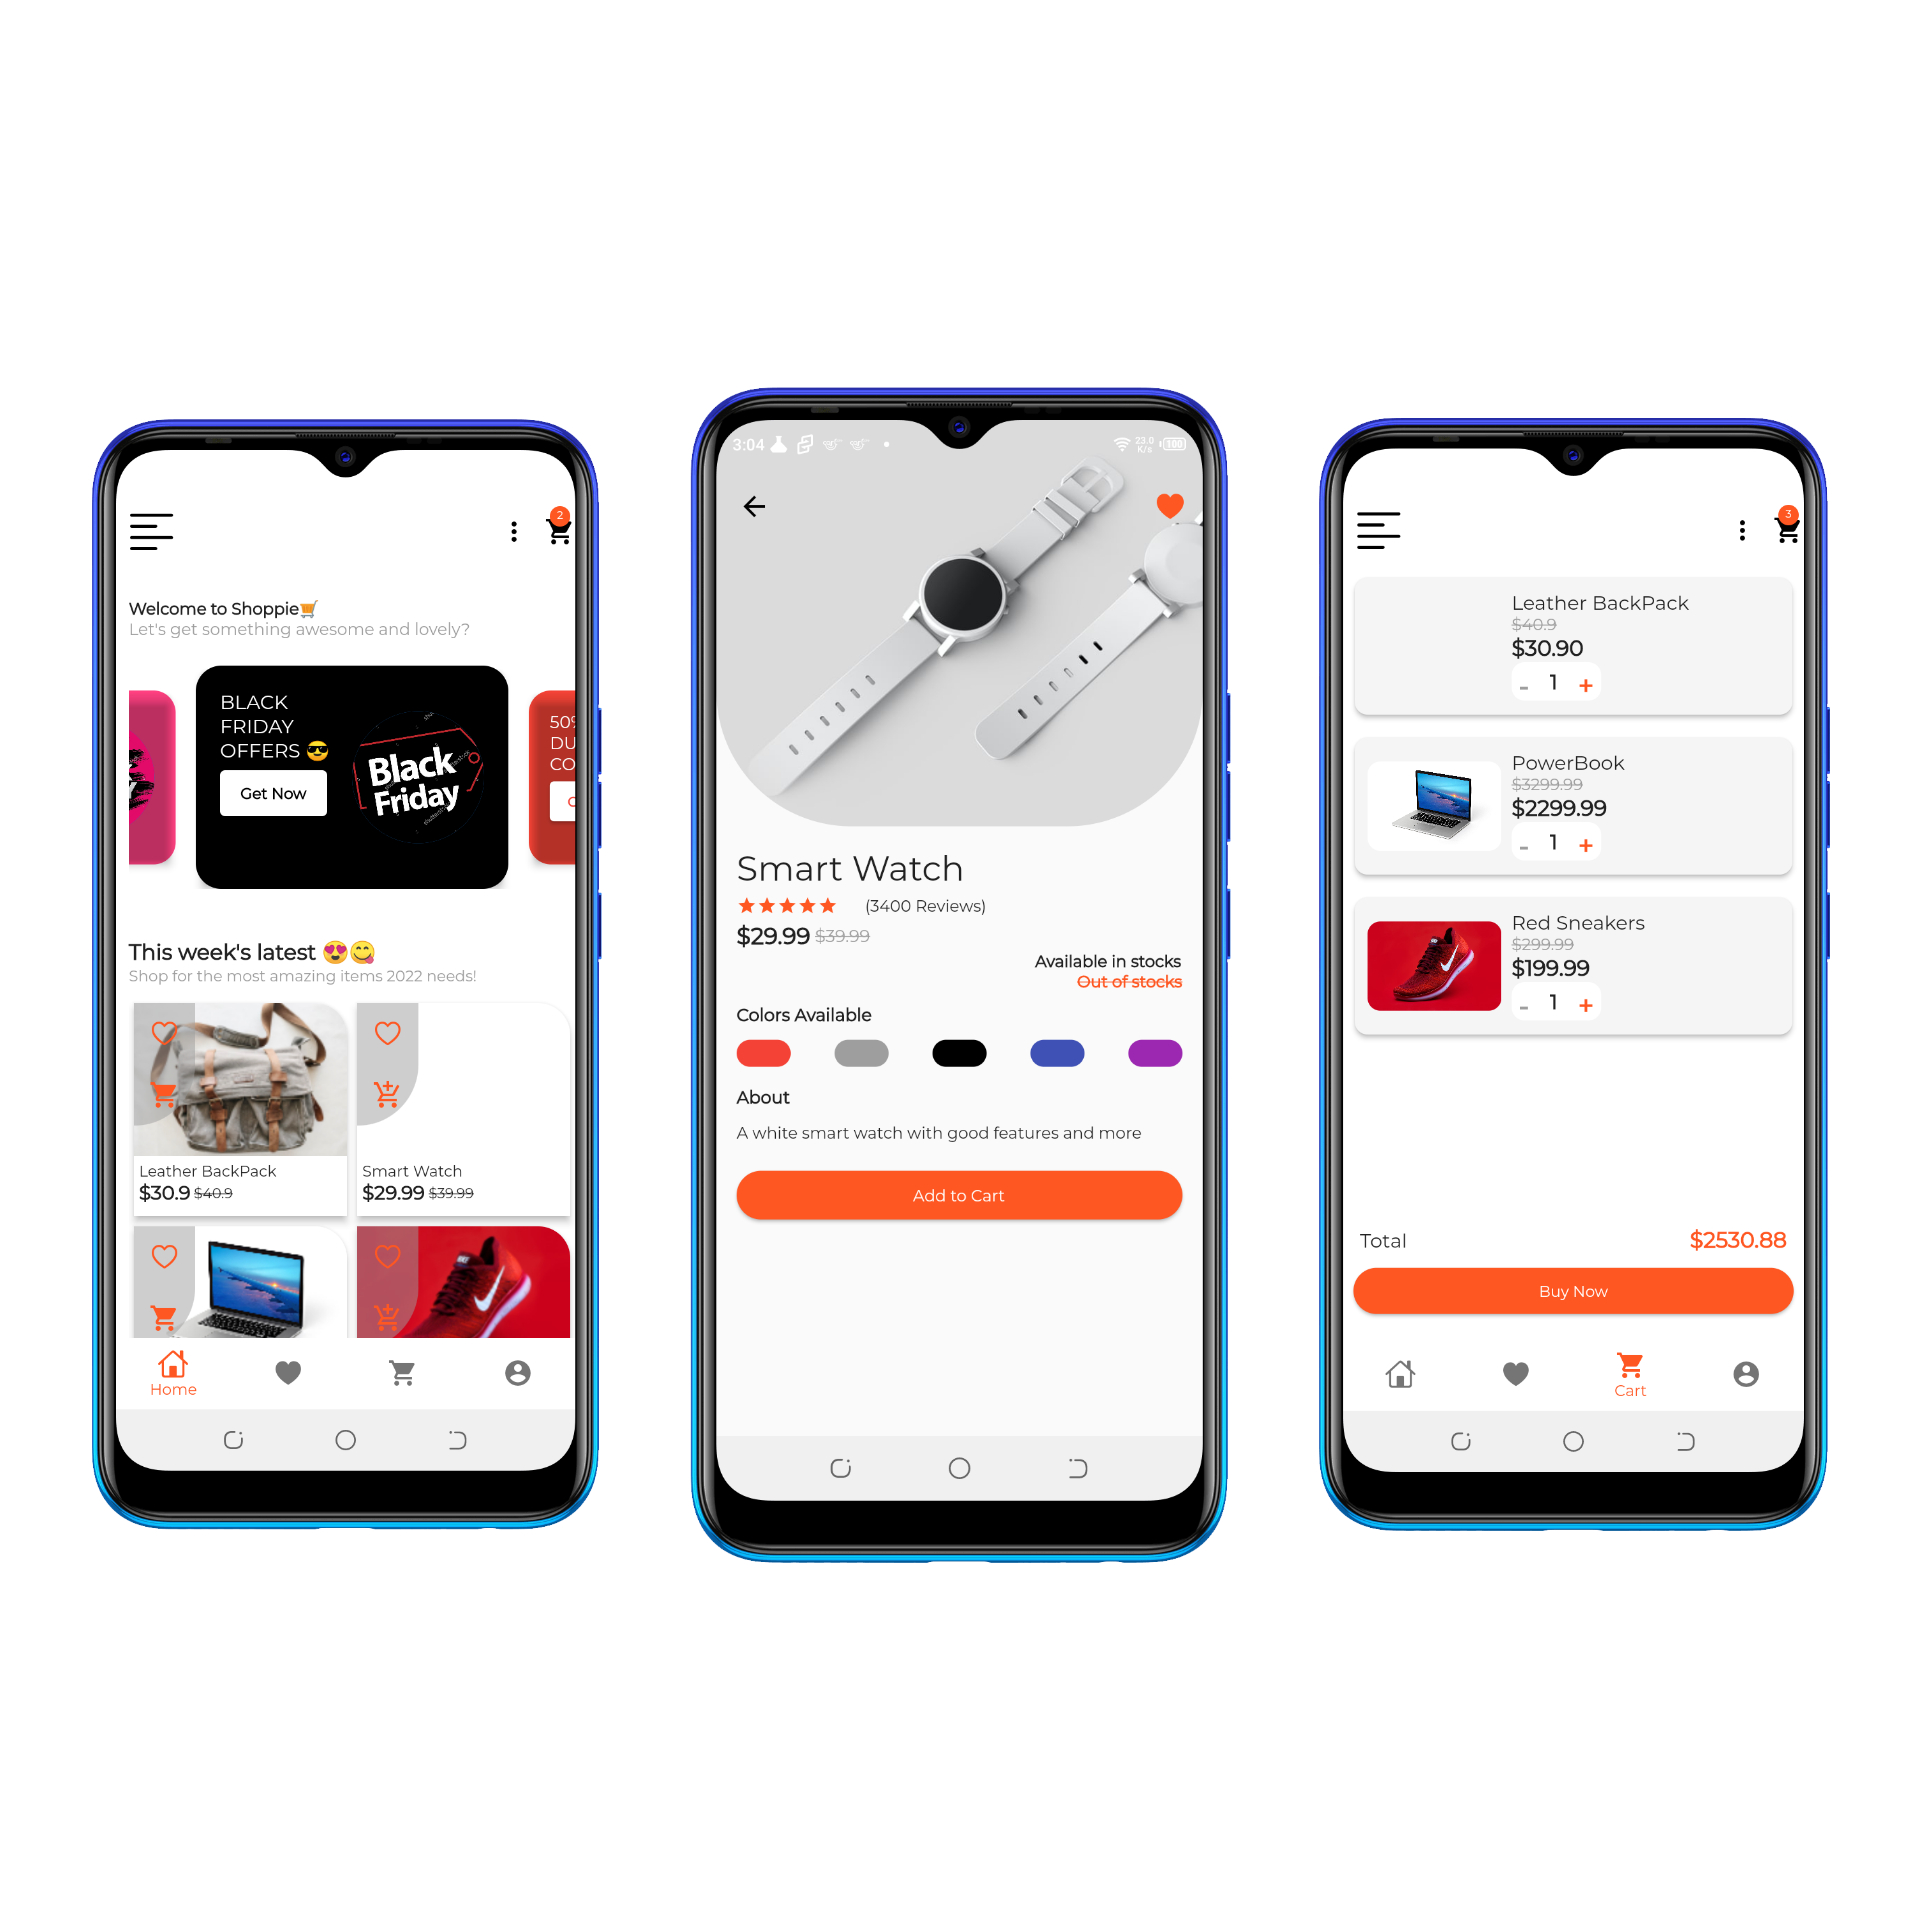
Task: Select blue color option on Smart Watch page
Action: pos(1058,1050)
